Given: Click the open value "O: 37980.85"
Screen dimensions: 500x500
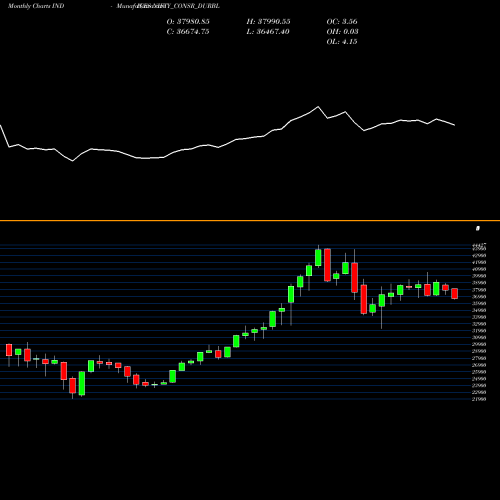Looking at the screenshot, I should [188, 21].
